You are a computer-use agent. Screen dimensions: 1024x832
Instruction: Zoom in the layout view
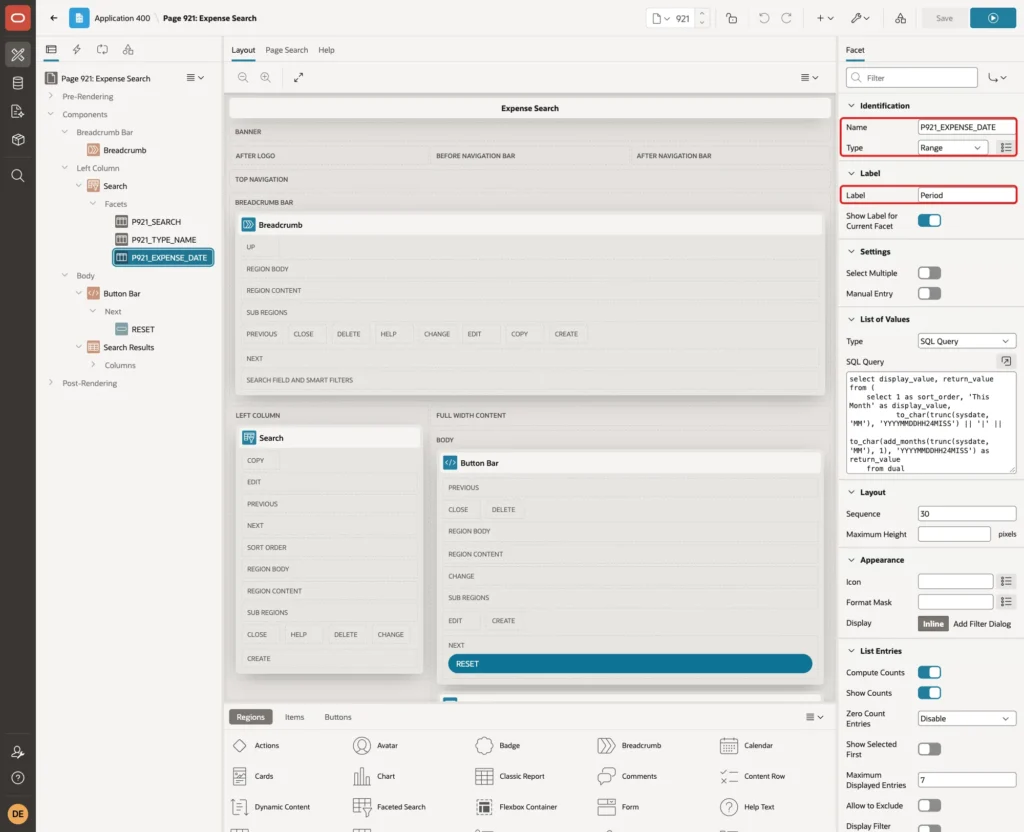[266, 77]
